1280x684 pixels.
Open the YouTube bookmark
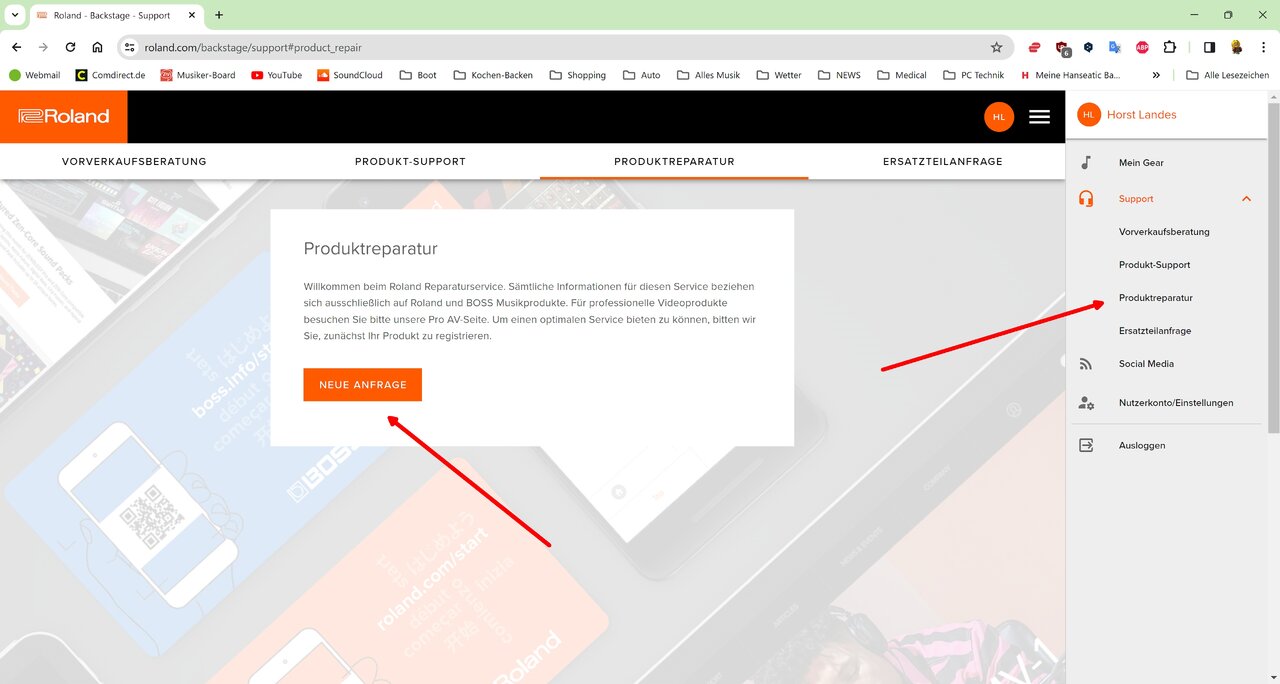[x=277, y=75]
